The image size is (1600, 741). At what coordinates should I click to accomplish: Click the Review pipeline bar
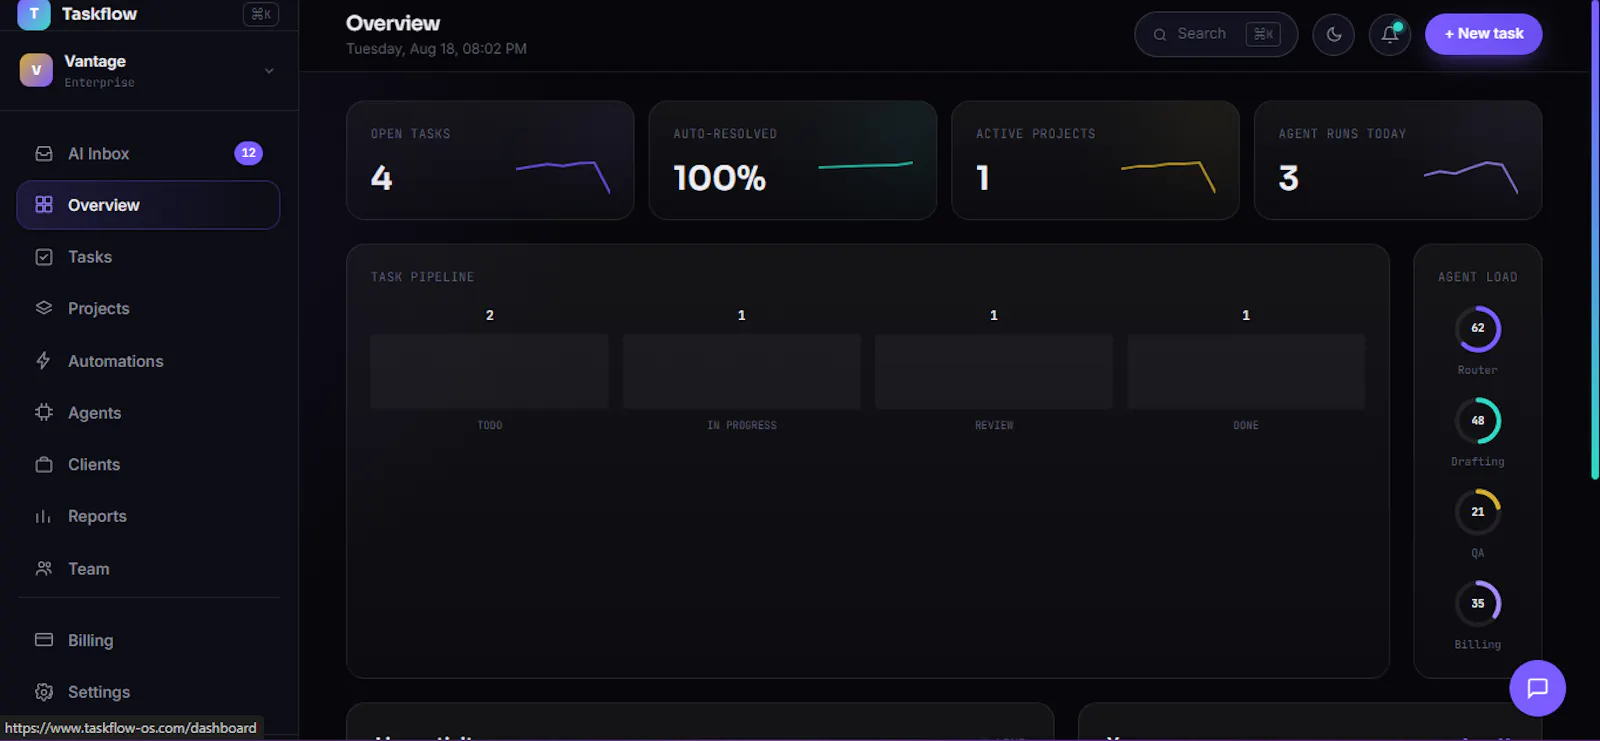click(x=994, y=371)
